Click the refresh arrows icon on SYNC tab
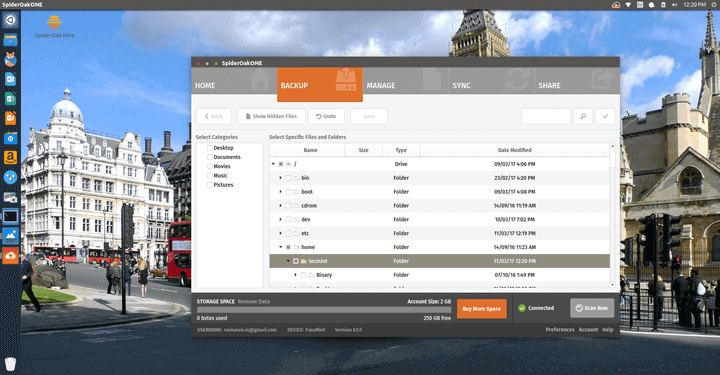Image resolution: width=720 pixels, height=375 pixels. click(x=518, y=80)
